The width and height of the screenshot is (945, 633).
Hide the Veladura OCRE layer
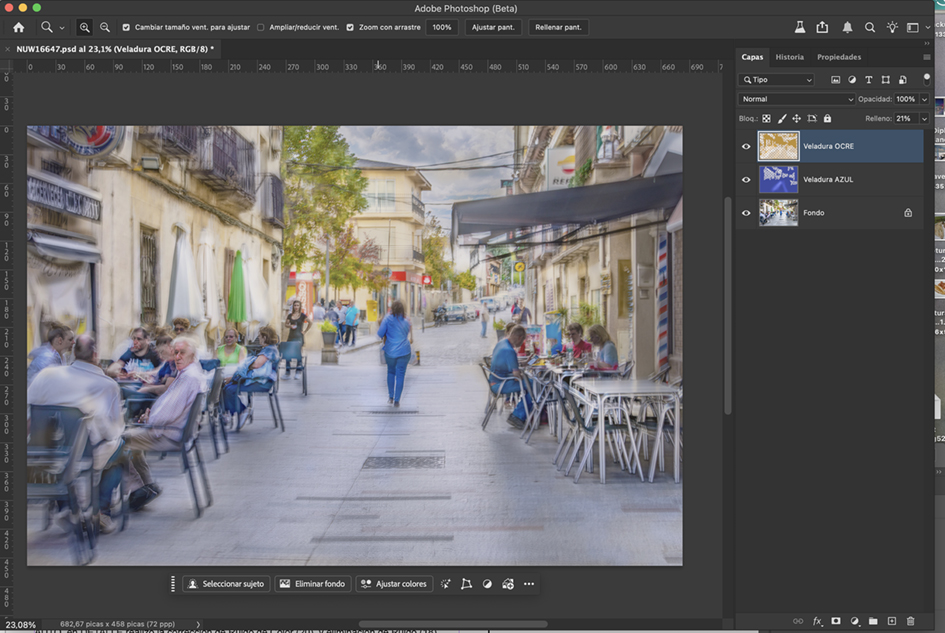pos(746,146)
